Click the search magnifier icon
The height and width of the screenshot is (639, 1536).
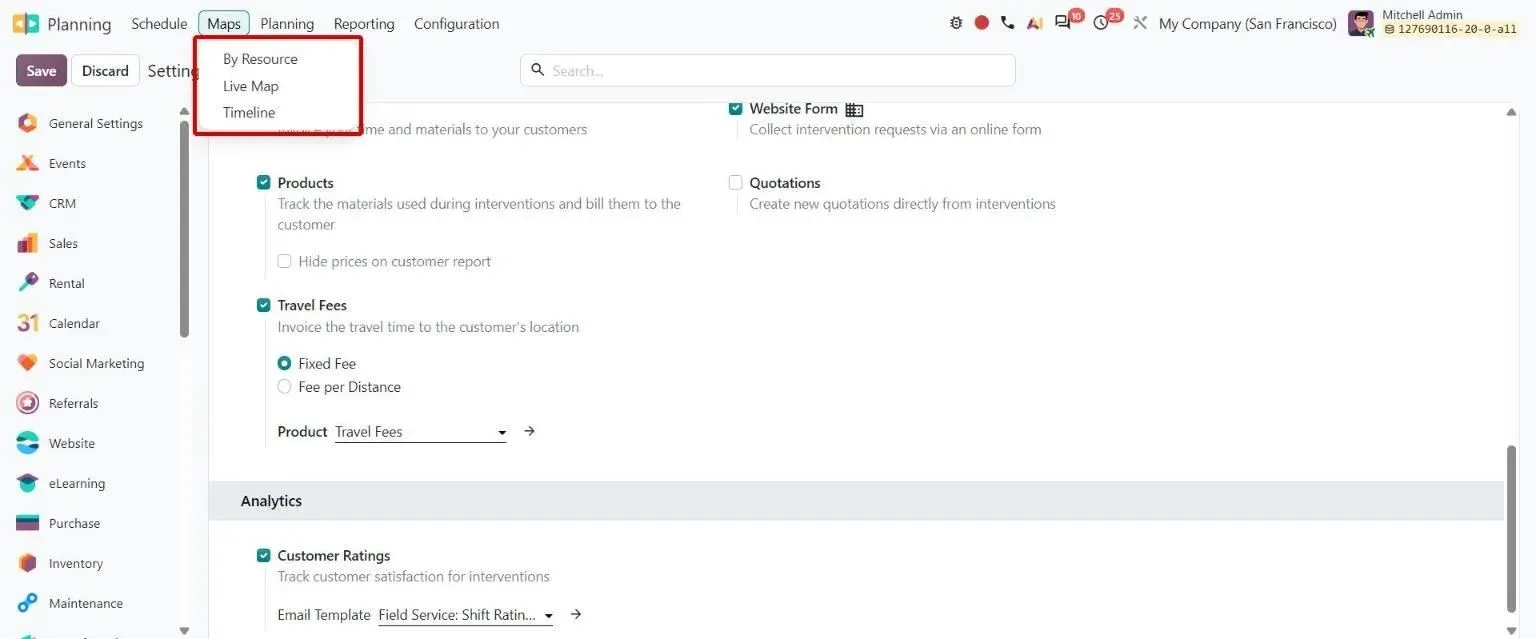pyautogui.click(x=537, y=70)
